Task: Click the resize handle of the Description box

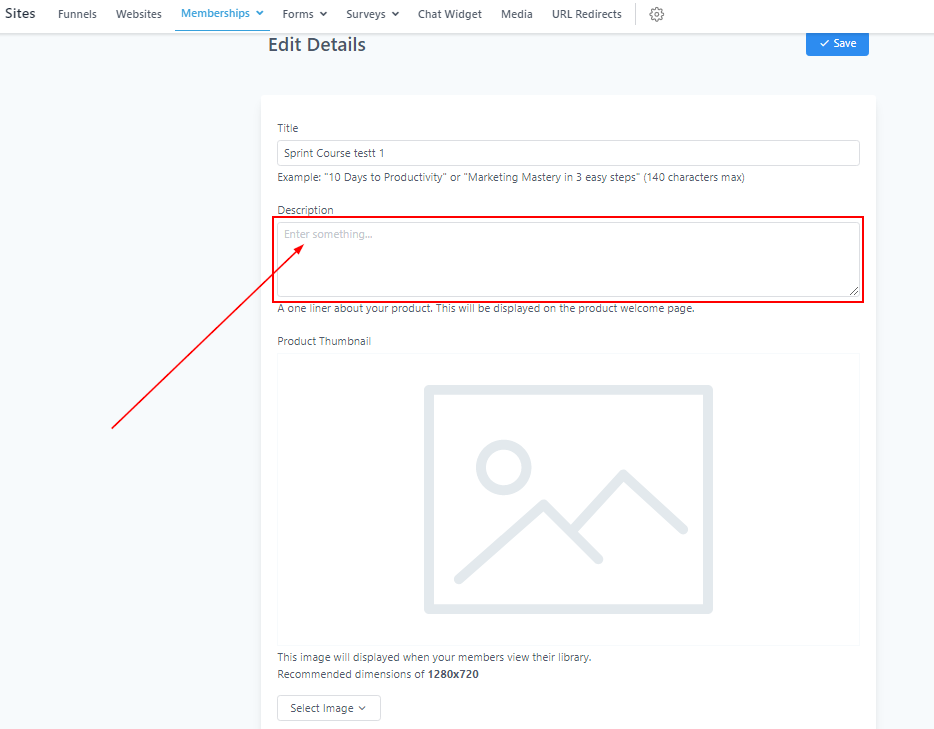Action: pyautogui.click(x=853, y=290)
